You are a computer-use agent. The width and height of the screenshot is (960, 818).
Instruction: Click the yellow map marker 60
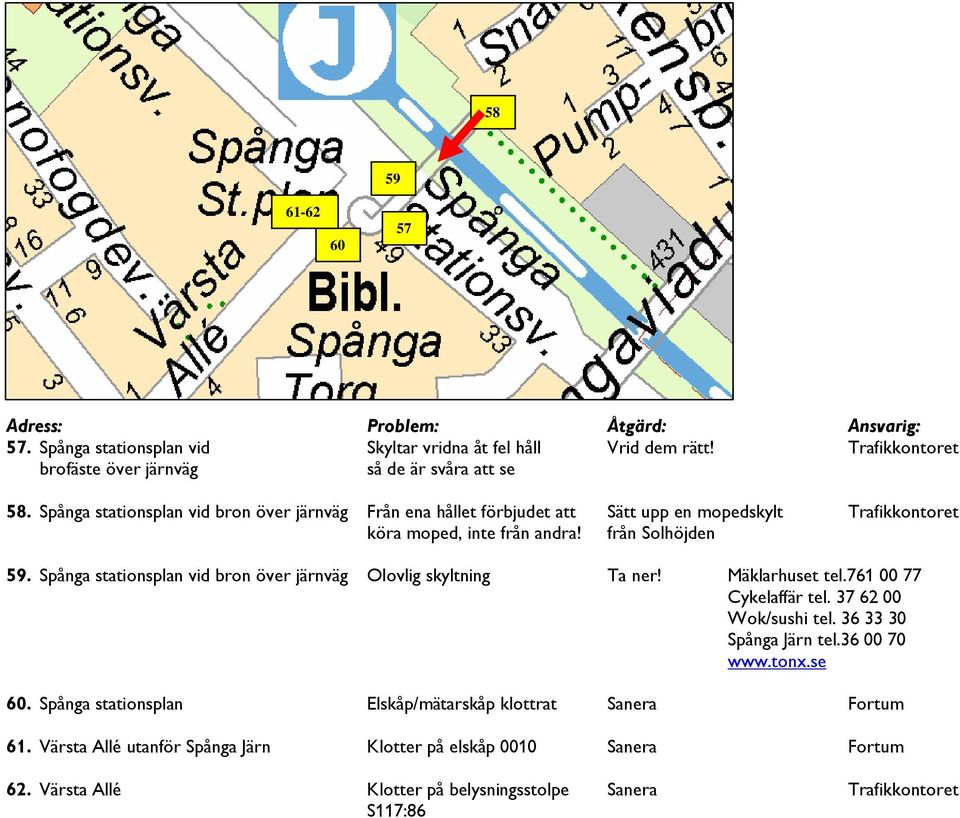(338, 245)
